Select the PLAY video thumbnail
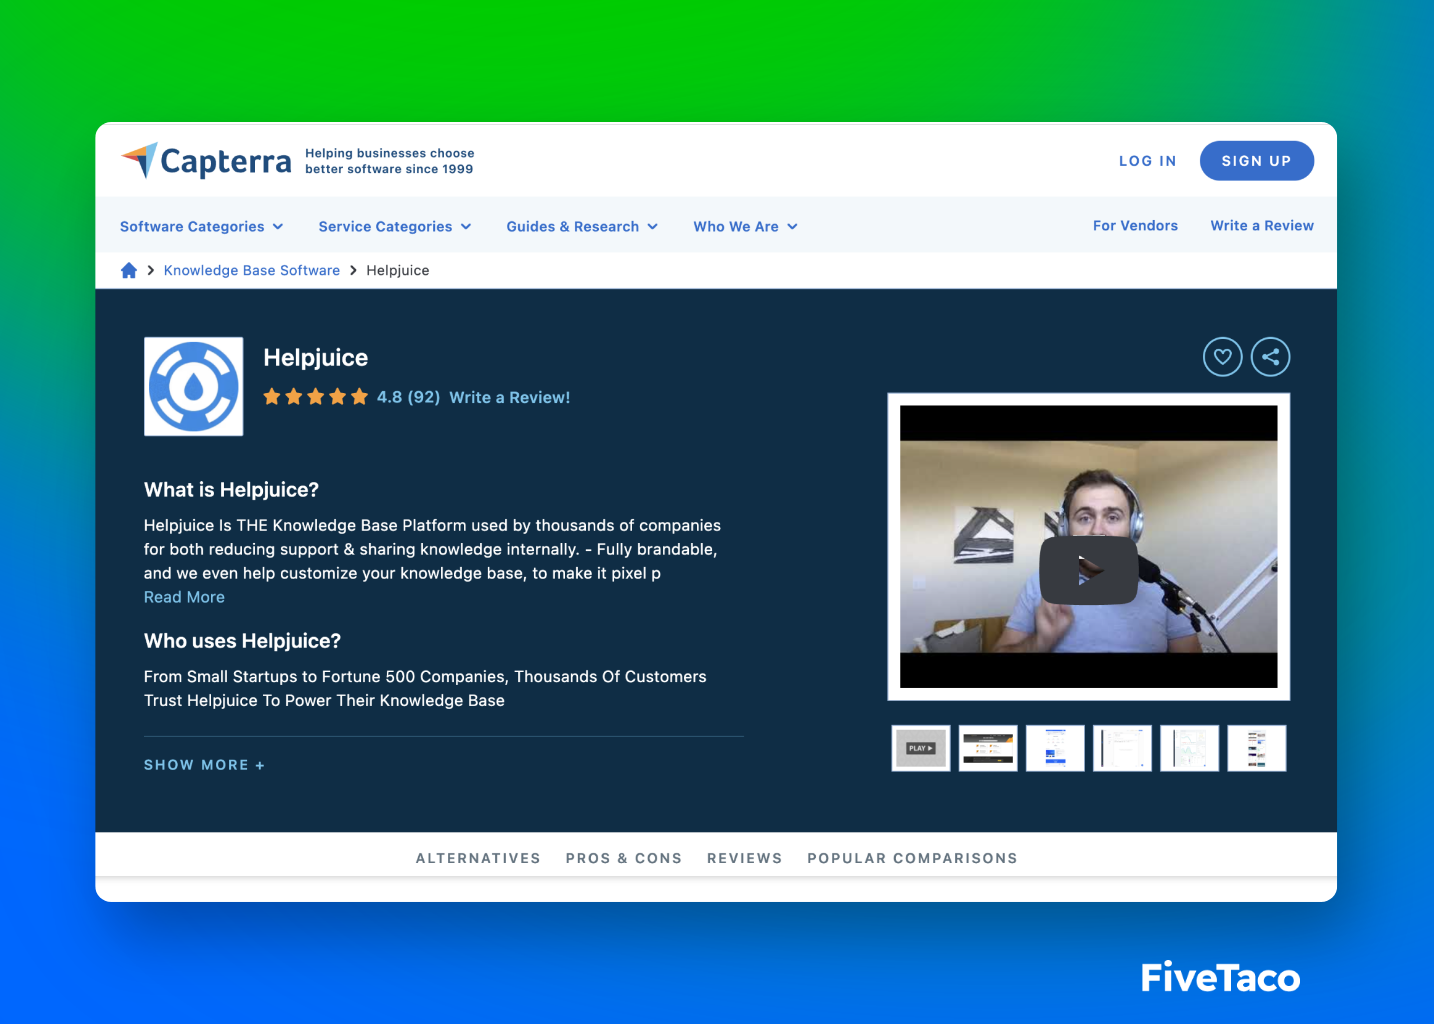 (921, 748)
